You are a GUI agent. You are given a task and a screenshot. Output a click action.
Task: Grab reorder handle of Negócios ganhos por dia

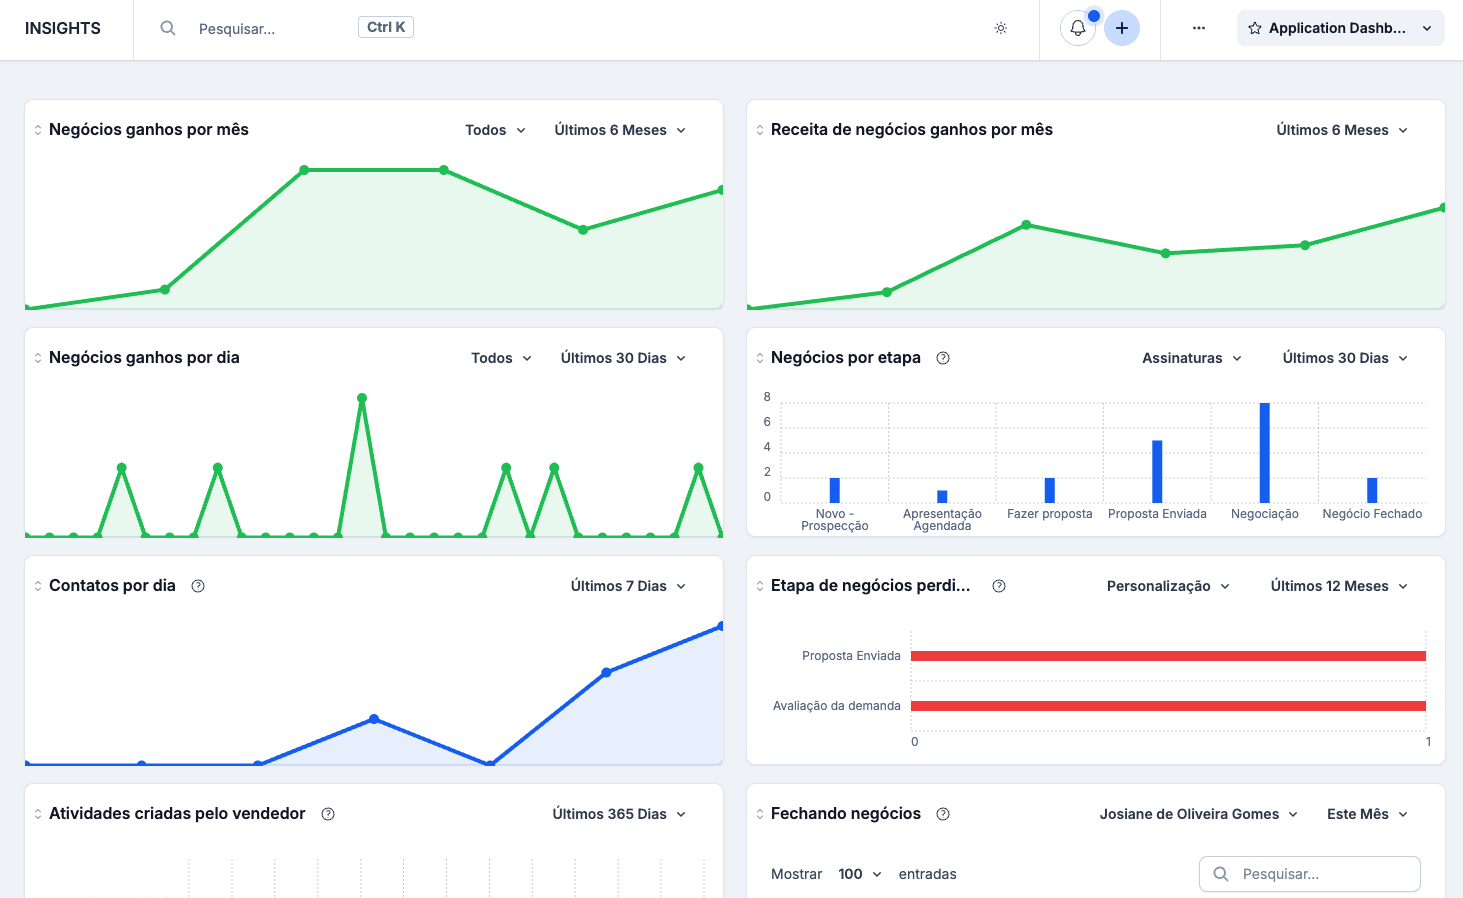(38, 358)
